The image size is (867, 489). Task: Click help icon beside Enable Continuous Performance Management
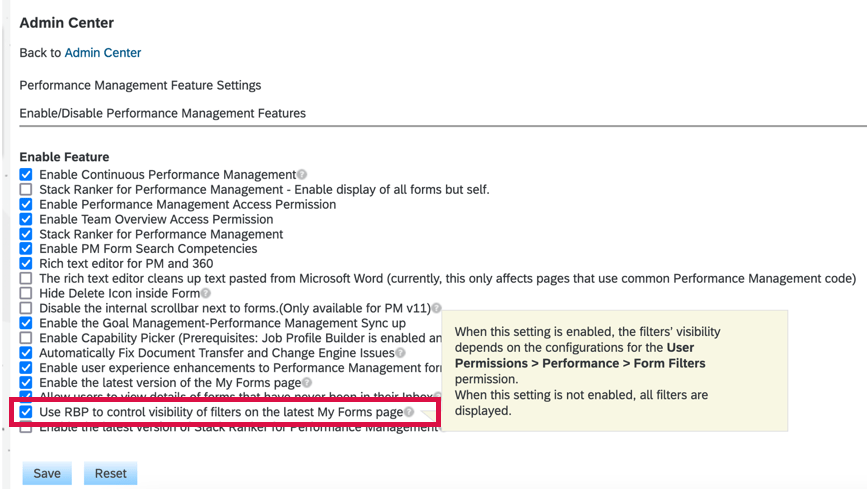click(x=302, y=175)
